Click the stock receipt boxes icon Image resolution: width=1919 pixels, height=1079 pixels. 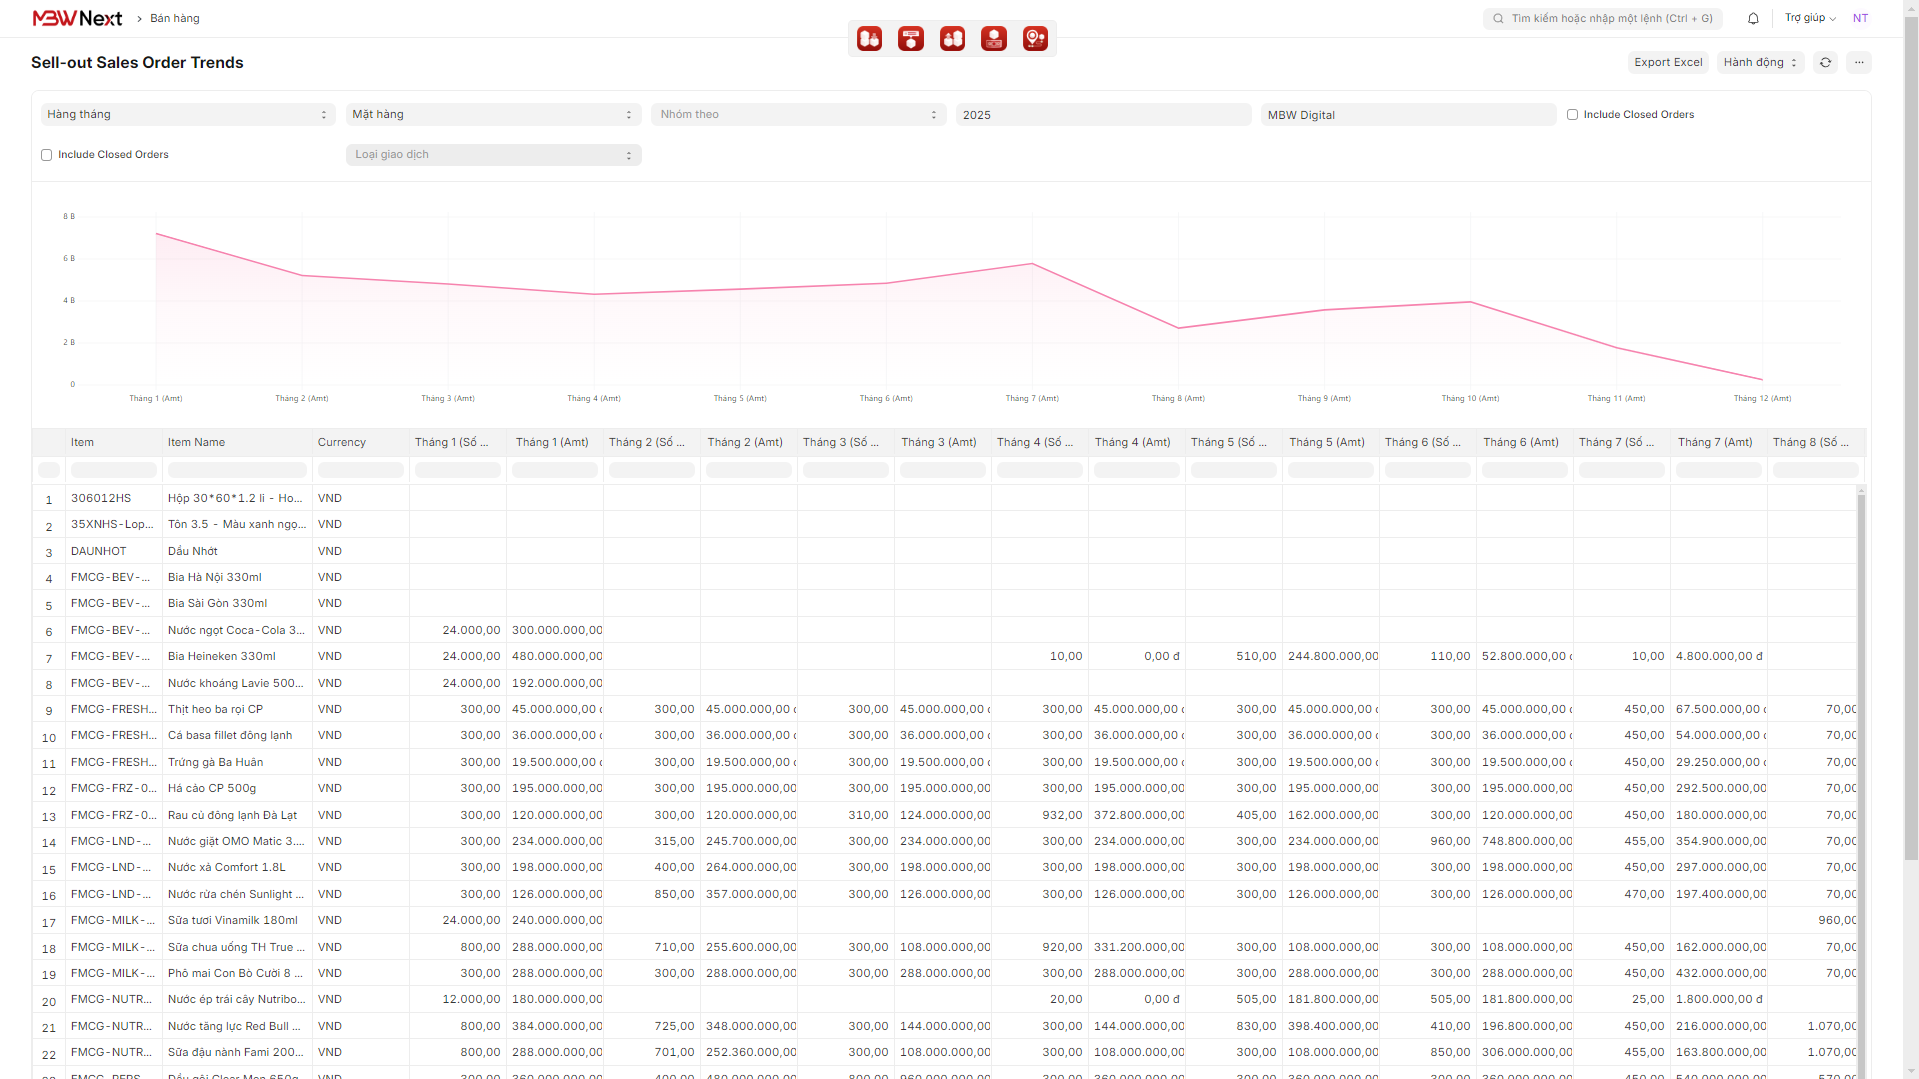pos(869,39)
